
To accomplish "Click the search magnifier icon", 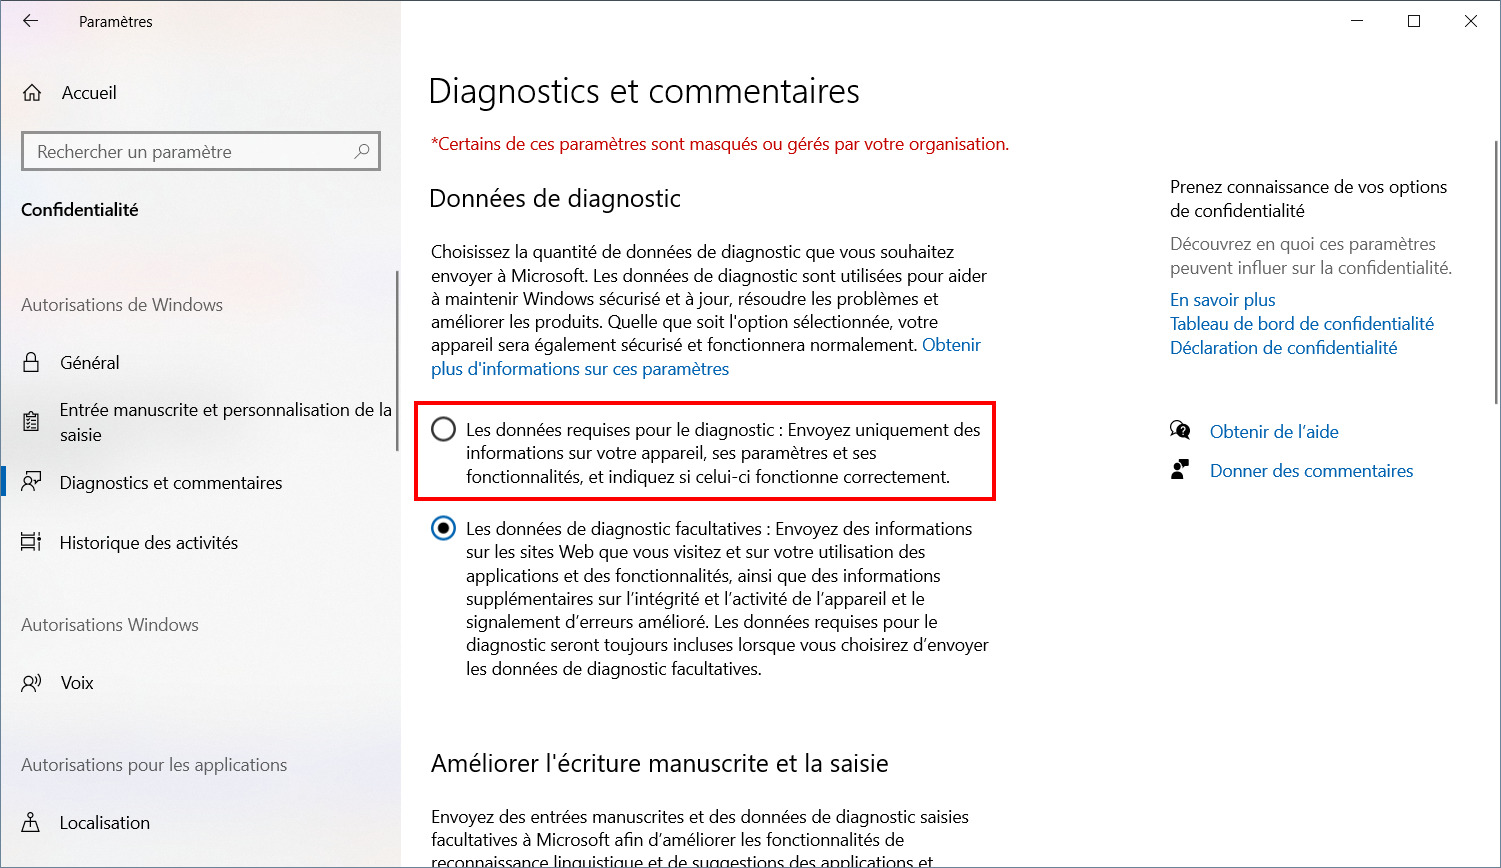I will click(x=362, y=151).
